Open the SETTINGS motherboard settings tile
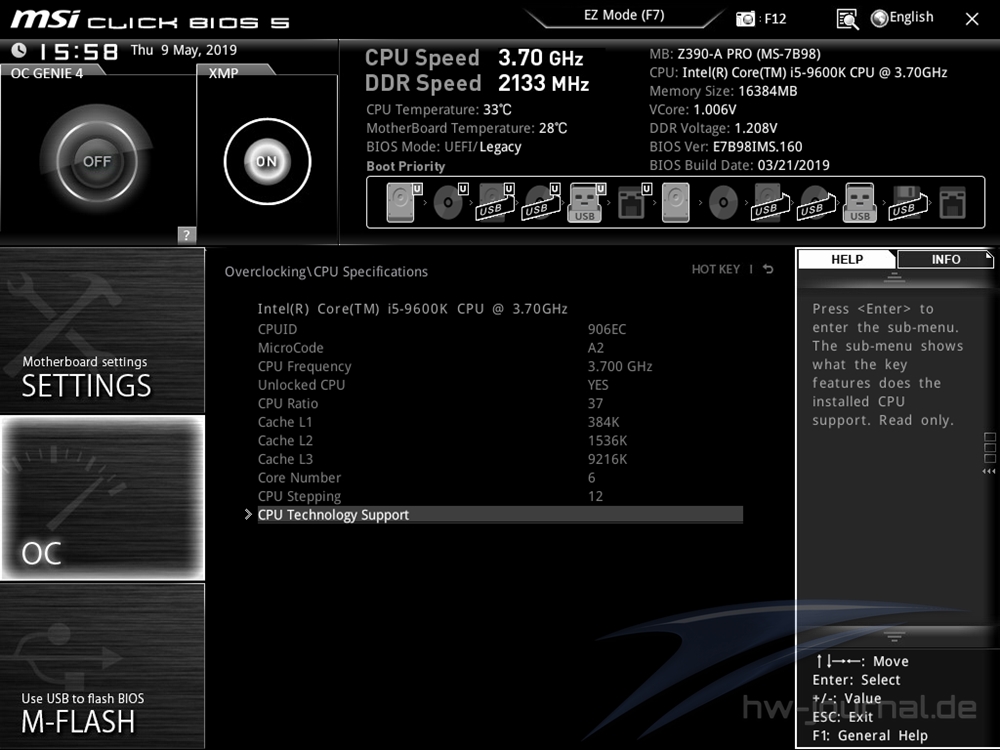The width and height of the screenshot is (1000, 750). [103, 330]
